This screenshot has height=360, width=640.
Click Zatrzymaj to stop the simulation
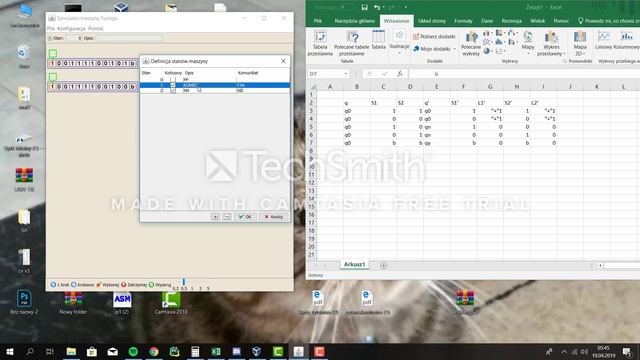pyautogui.click(x=134, y=284)
